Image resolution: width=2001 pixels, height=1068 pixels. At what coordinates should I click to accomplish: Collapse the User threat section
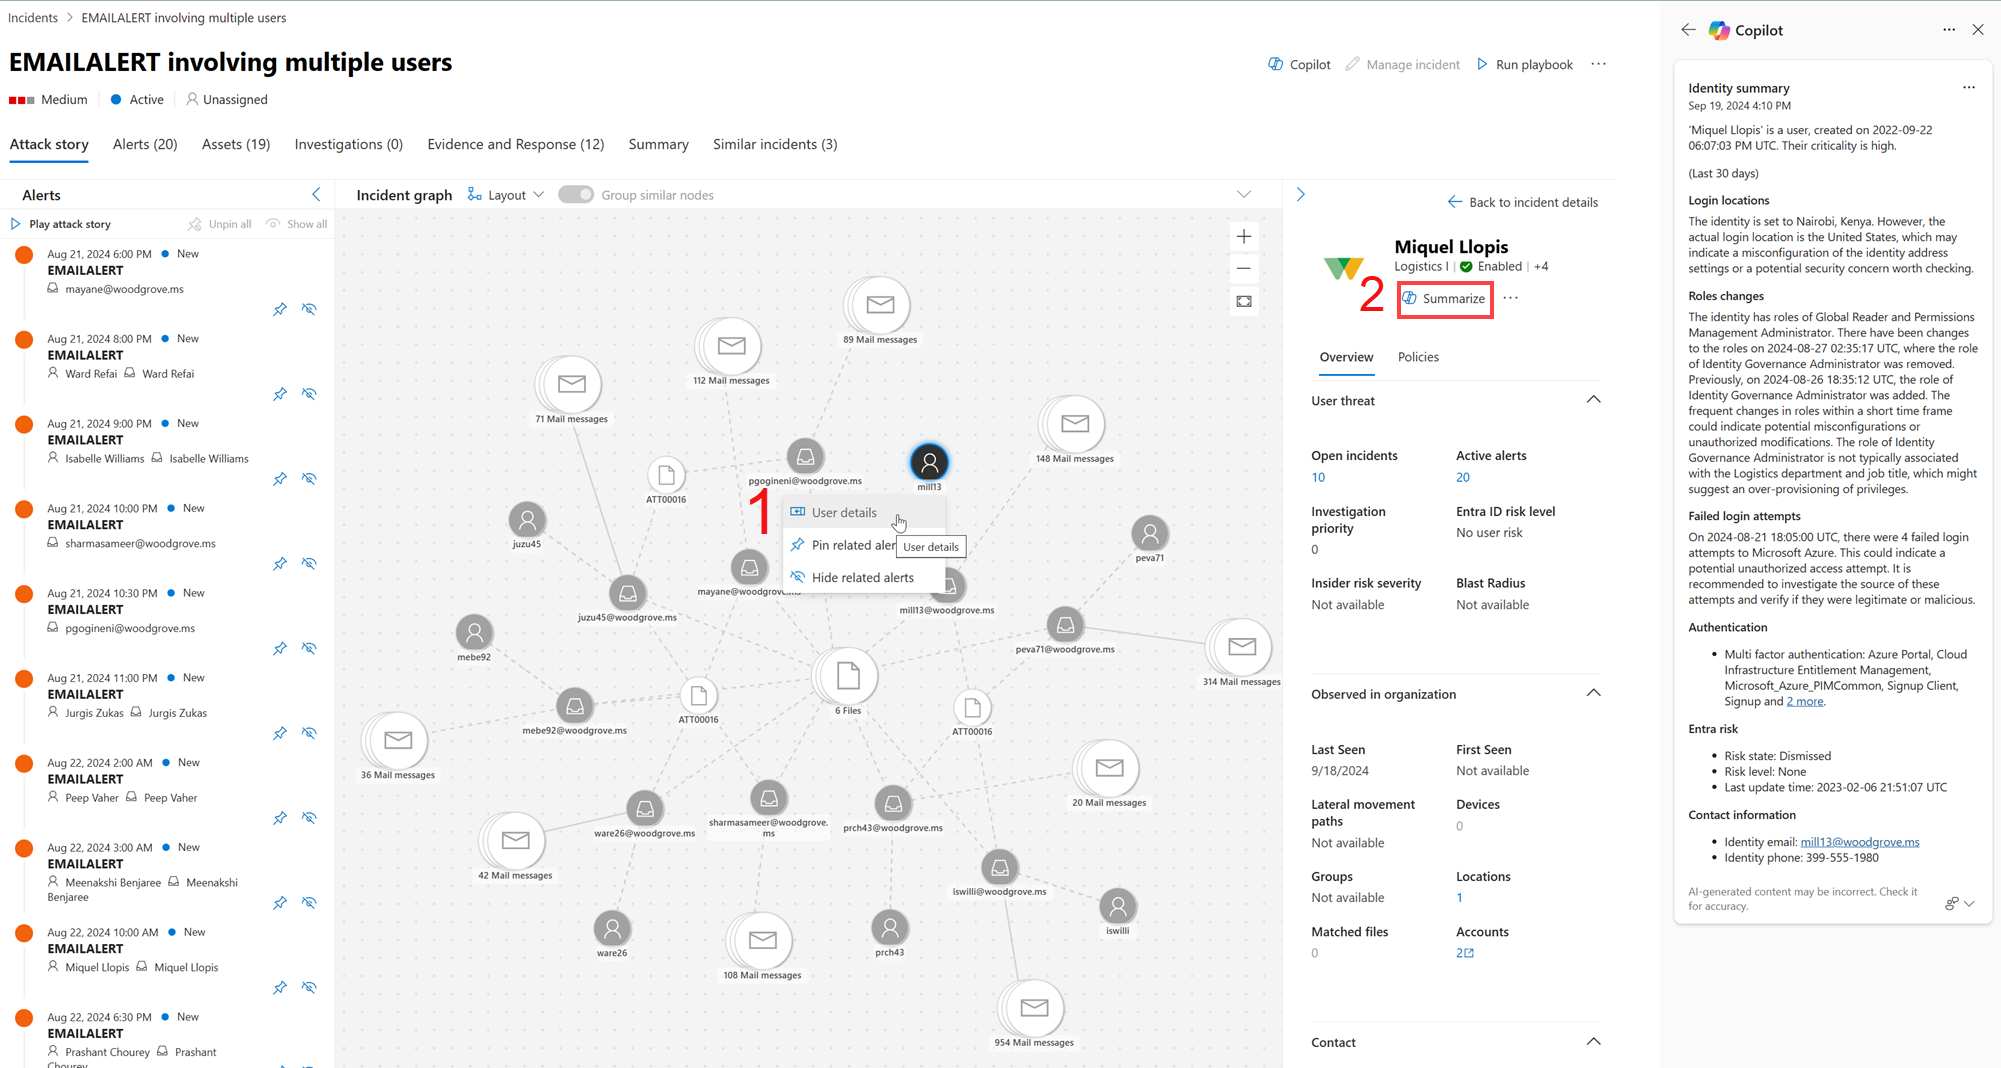click(1593, 400)
